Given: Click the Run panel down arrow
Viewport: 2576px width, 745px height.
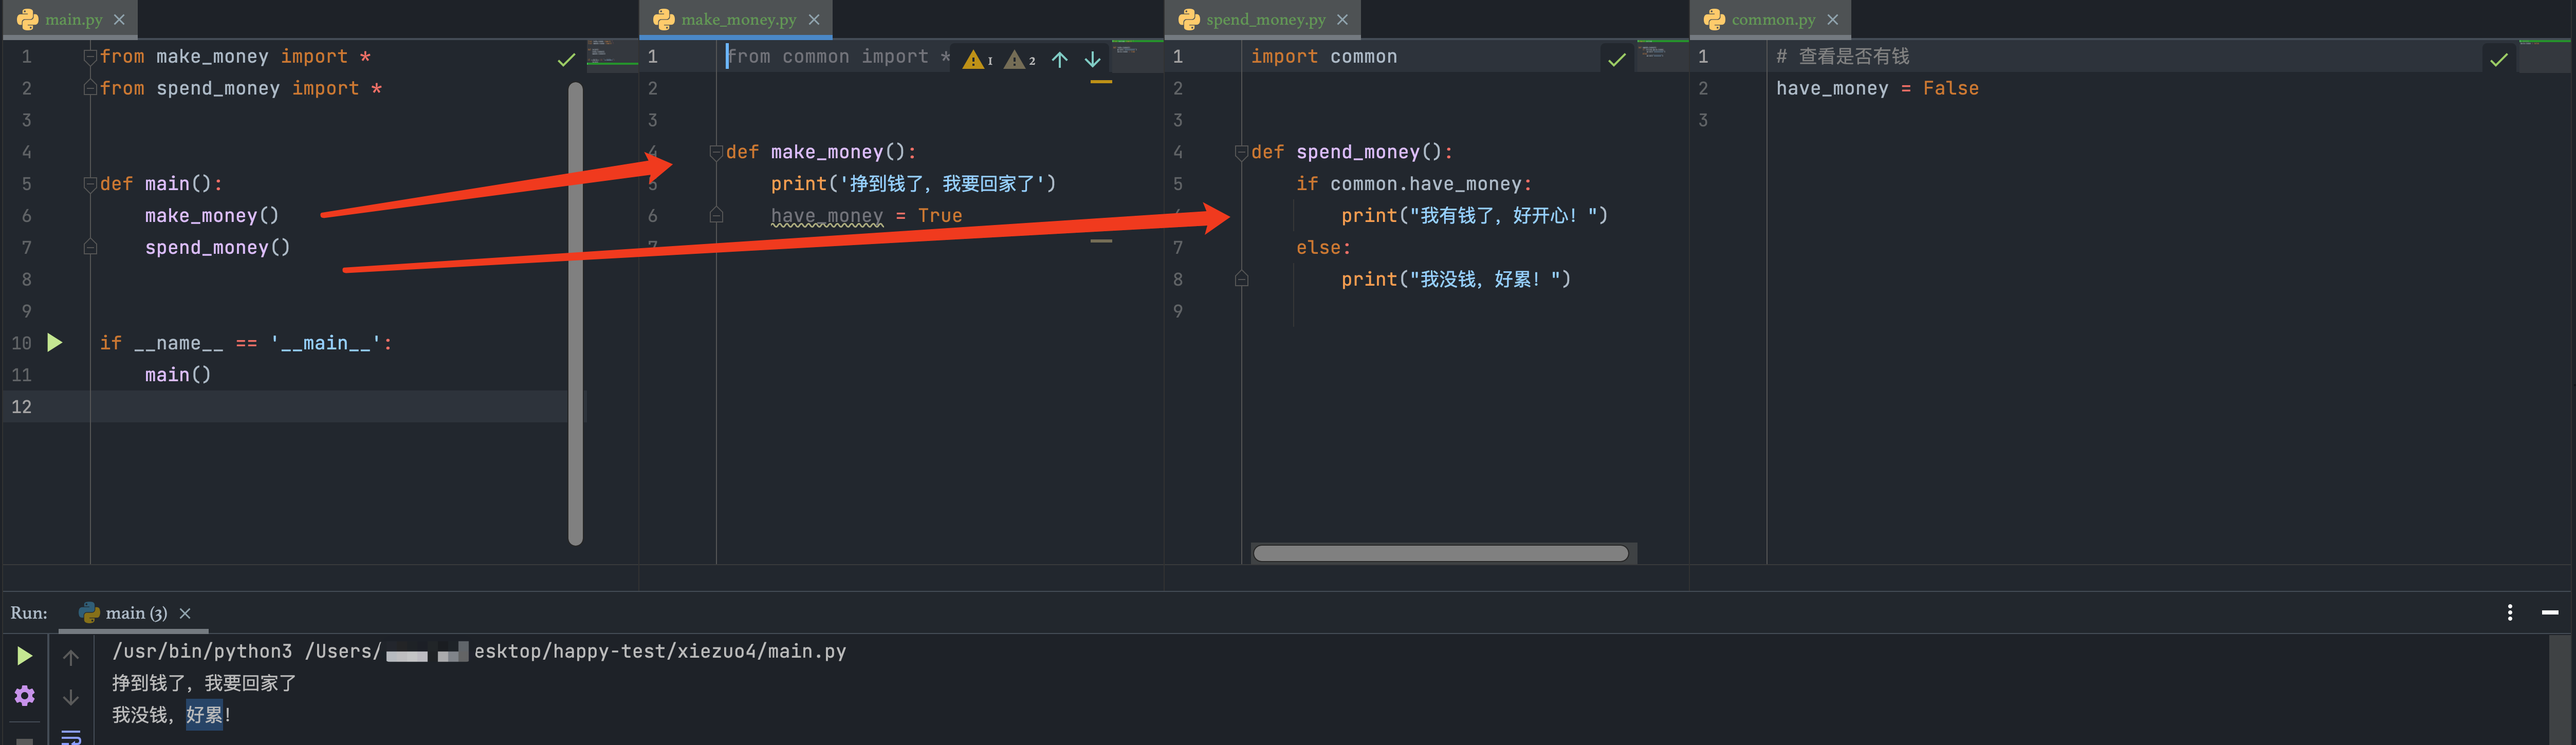Looking at the screenshot, I should 71,697.
